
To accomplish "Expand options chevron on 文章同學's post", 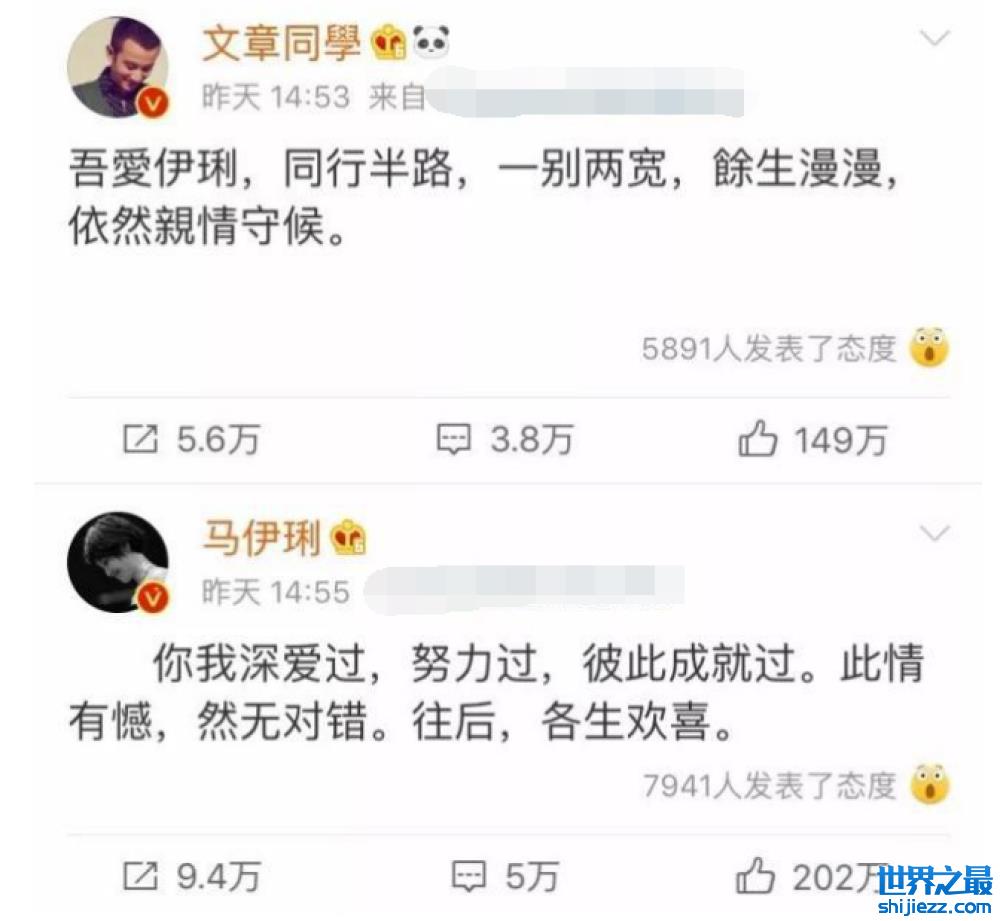I will (x=936, y=39).
